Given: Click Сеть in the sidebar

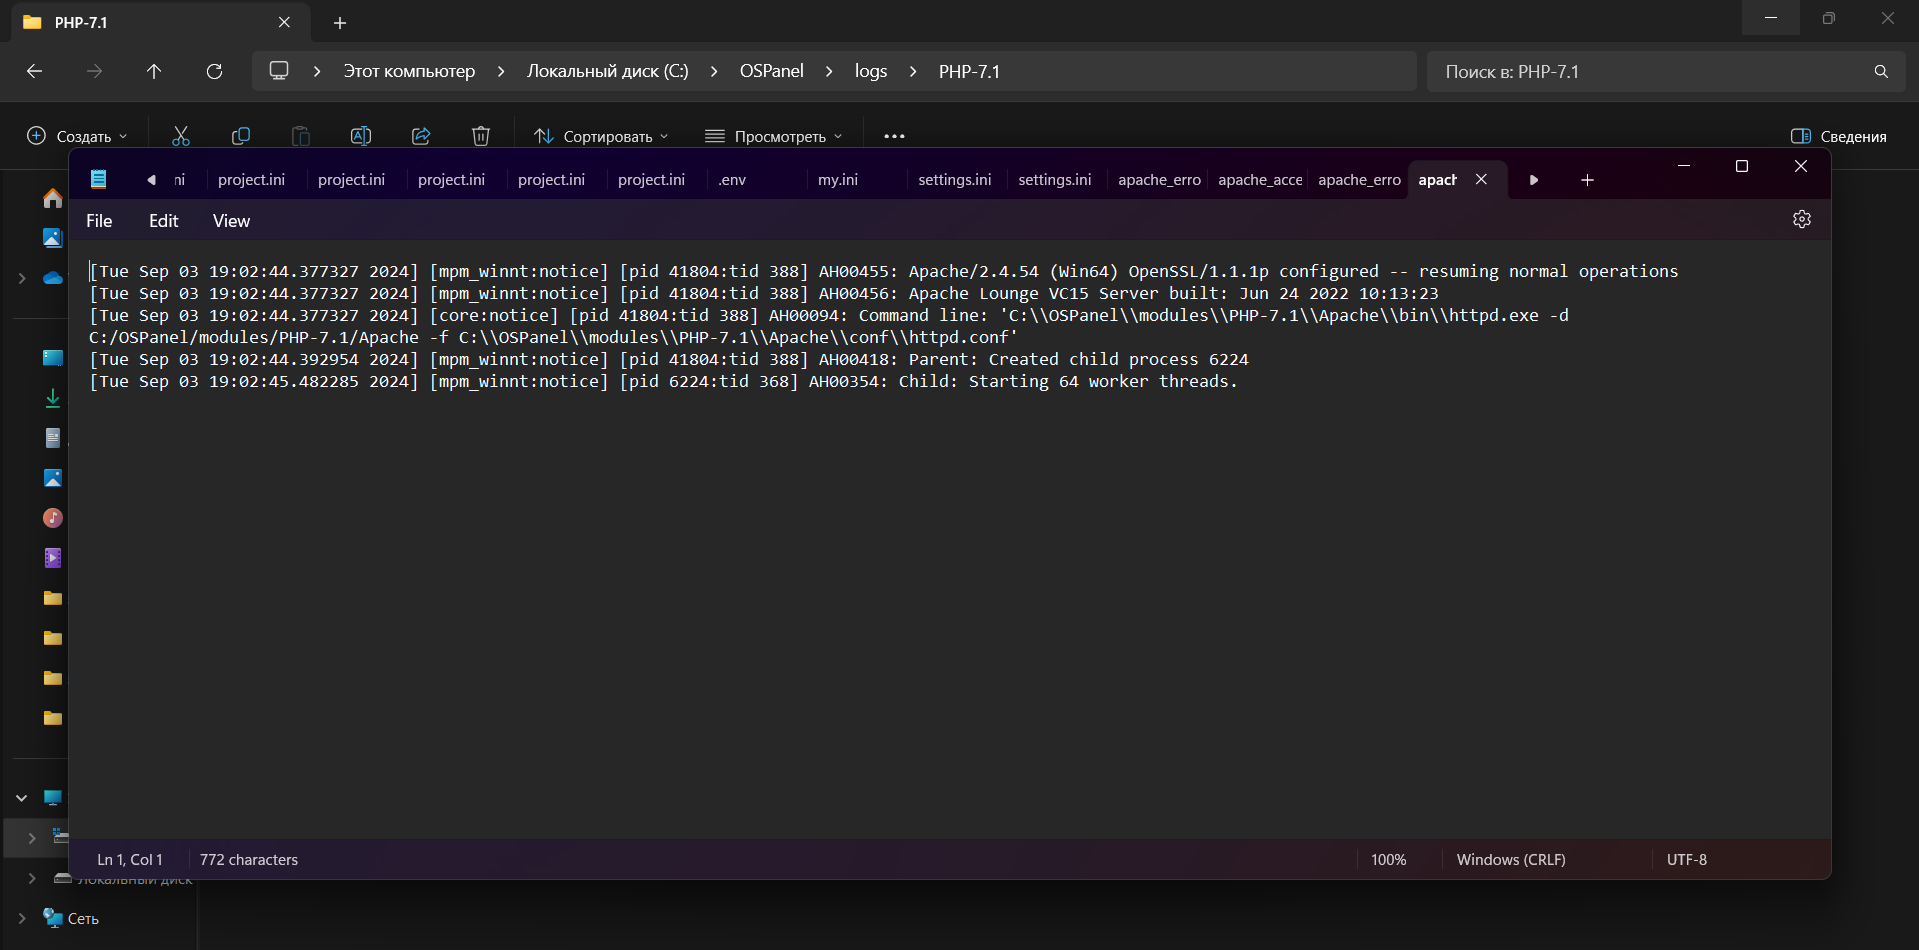Looking at the screenshot, I should point(83,918).
